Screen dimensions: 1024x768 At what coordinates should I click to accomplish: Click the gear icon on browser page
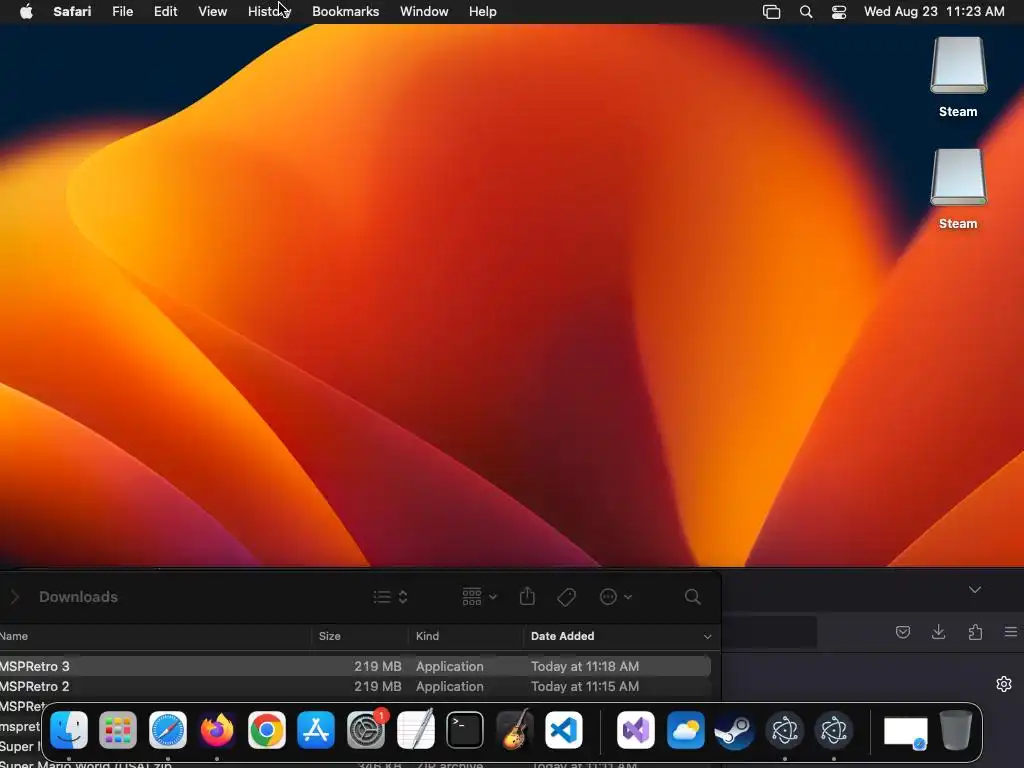pos(1004,684)
